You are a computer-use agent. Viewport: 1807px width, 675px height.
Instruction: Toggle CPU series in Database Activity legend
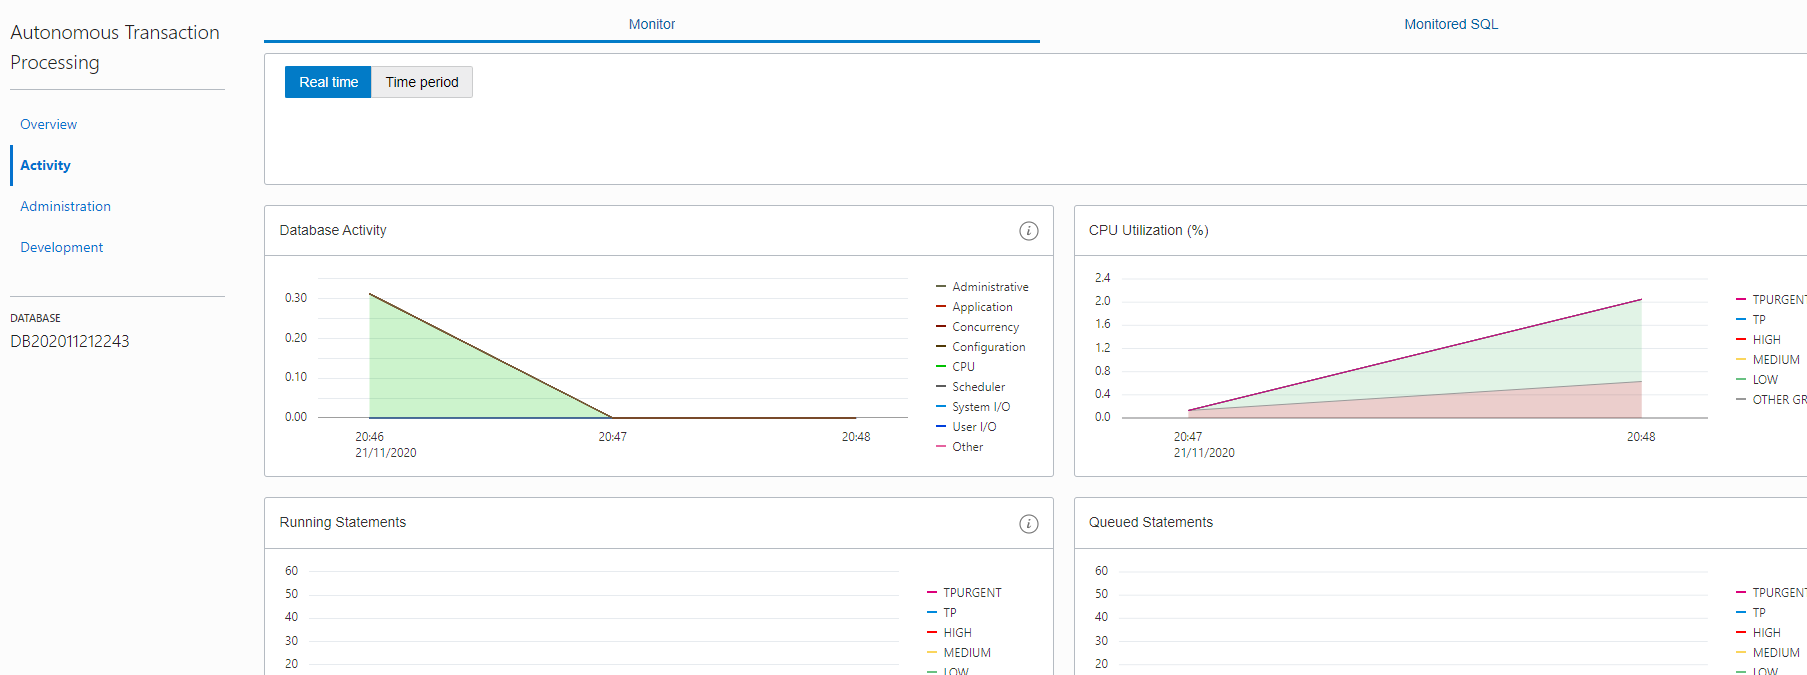963,367
